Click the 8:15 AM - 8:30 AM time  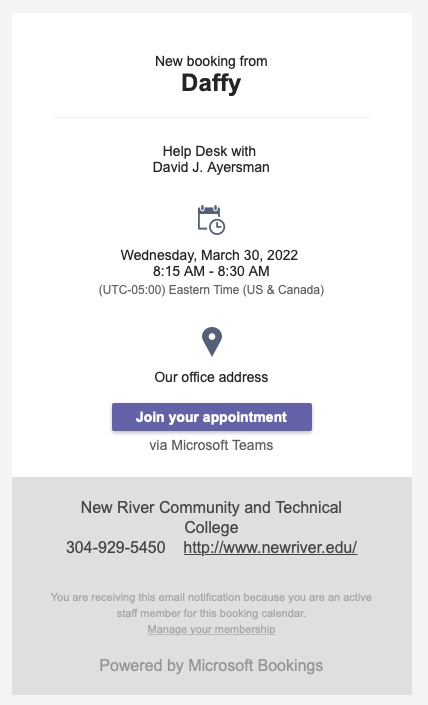point(211,271)
